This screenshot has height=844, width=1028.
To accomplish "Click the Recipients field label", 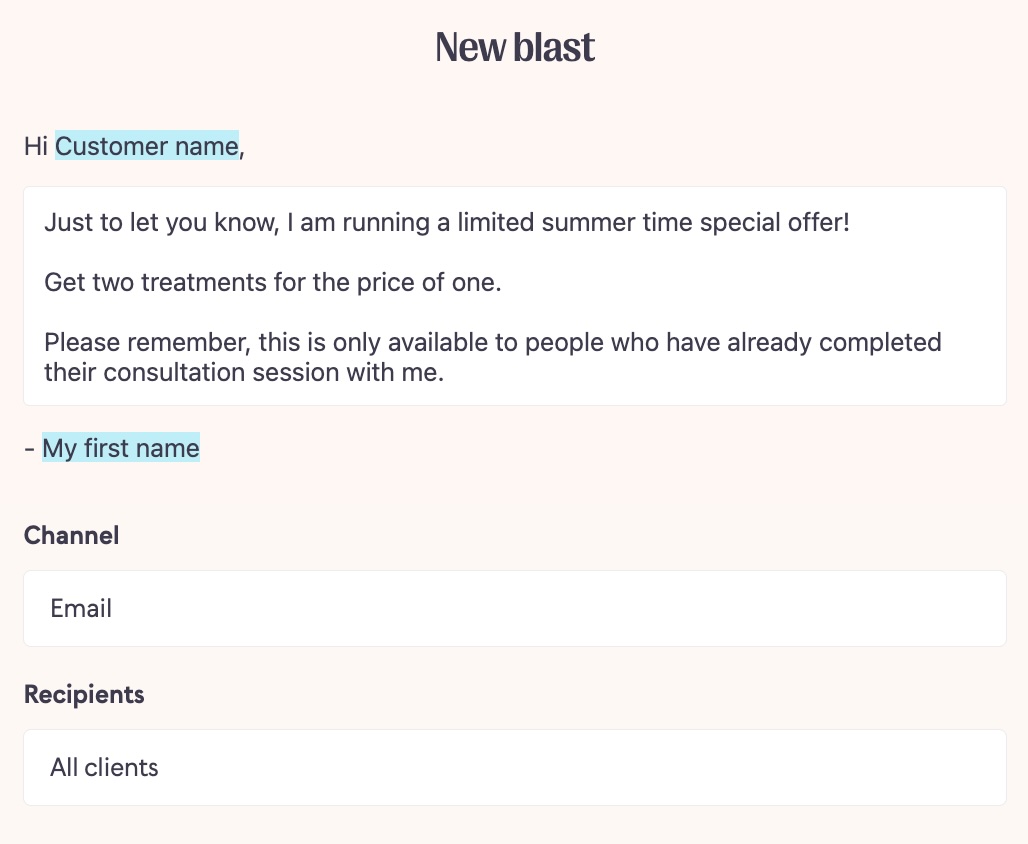I will click(x=84, y=694).
